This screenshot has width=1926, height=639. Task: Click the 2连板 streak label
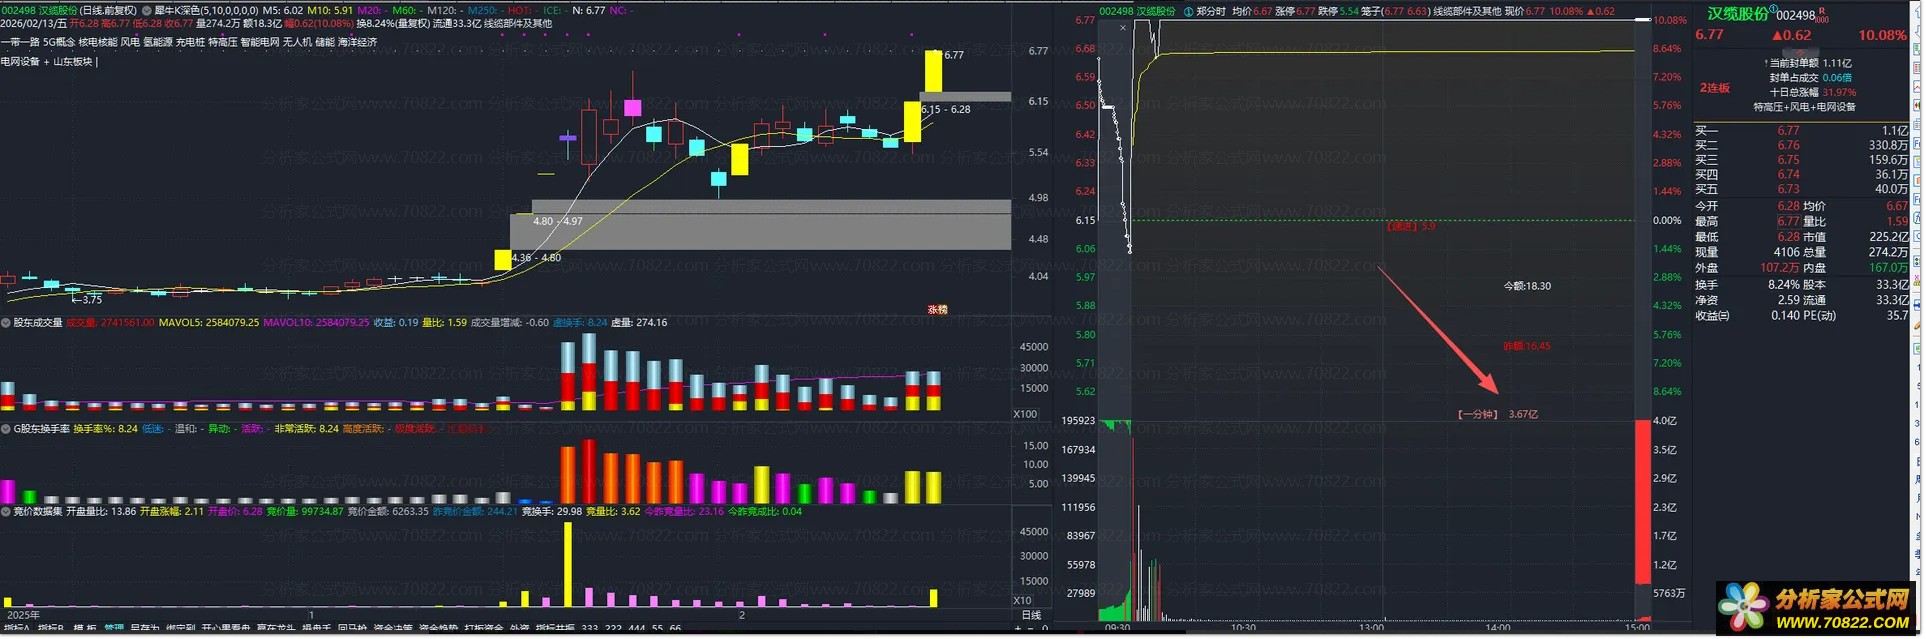[1715, 88]
